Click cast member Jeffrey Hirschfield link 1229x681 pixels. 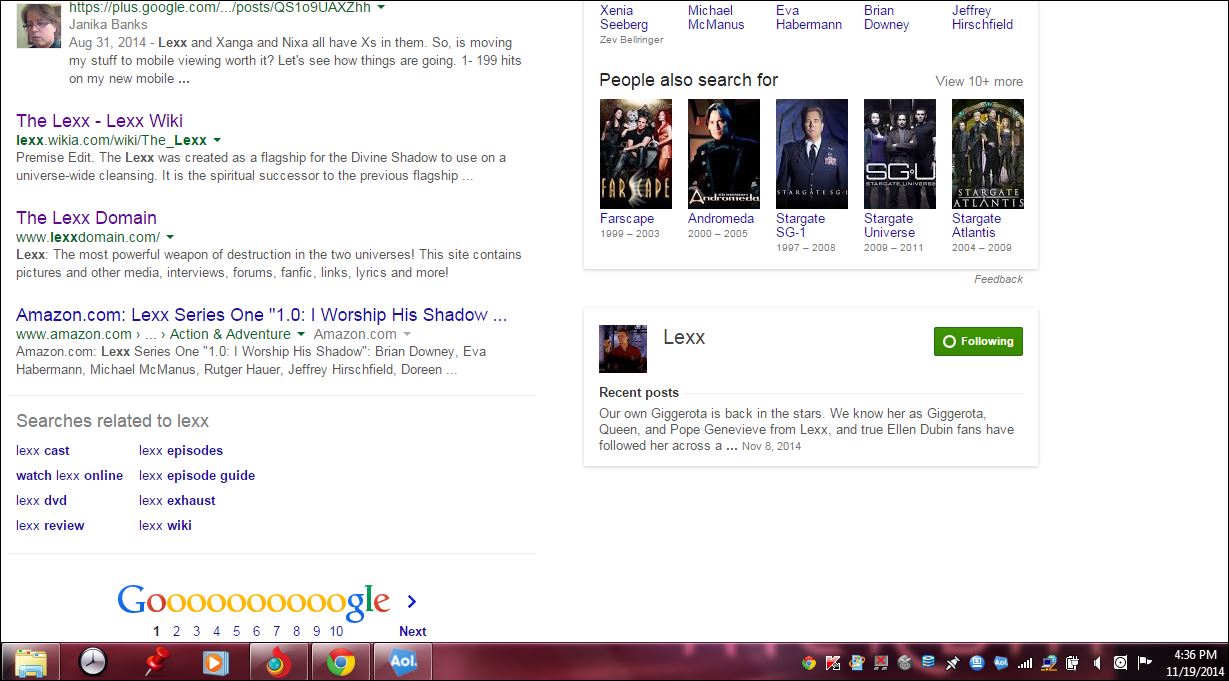983,17
